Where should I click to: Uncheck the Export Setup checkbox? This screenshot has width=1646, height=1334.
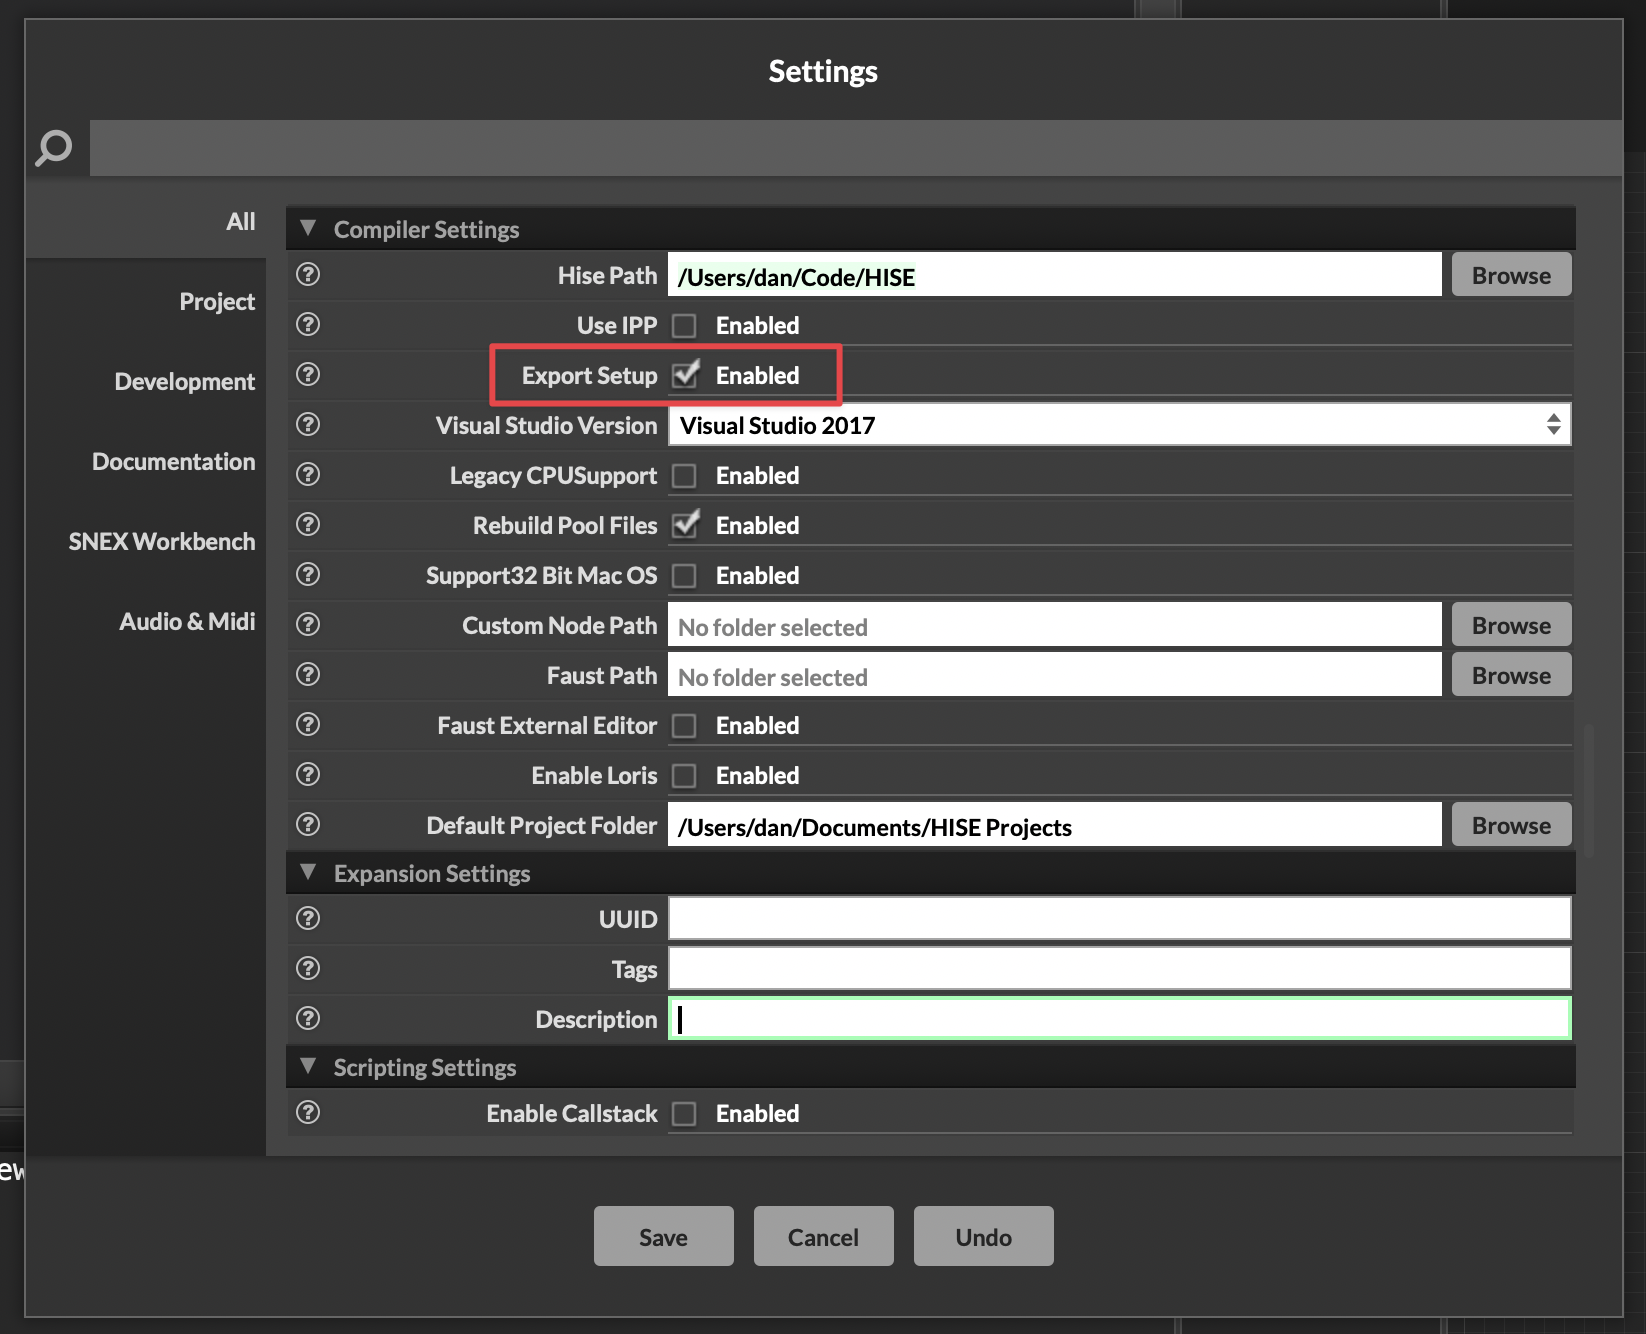point(685,375)
